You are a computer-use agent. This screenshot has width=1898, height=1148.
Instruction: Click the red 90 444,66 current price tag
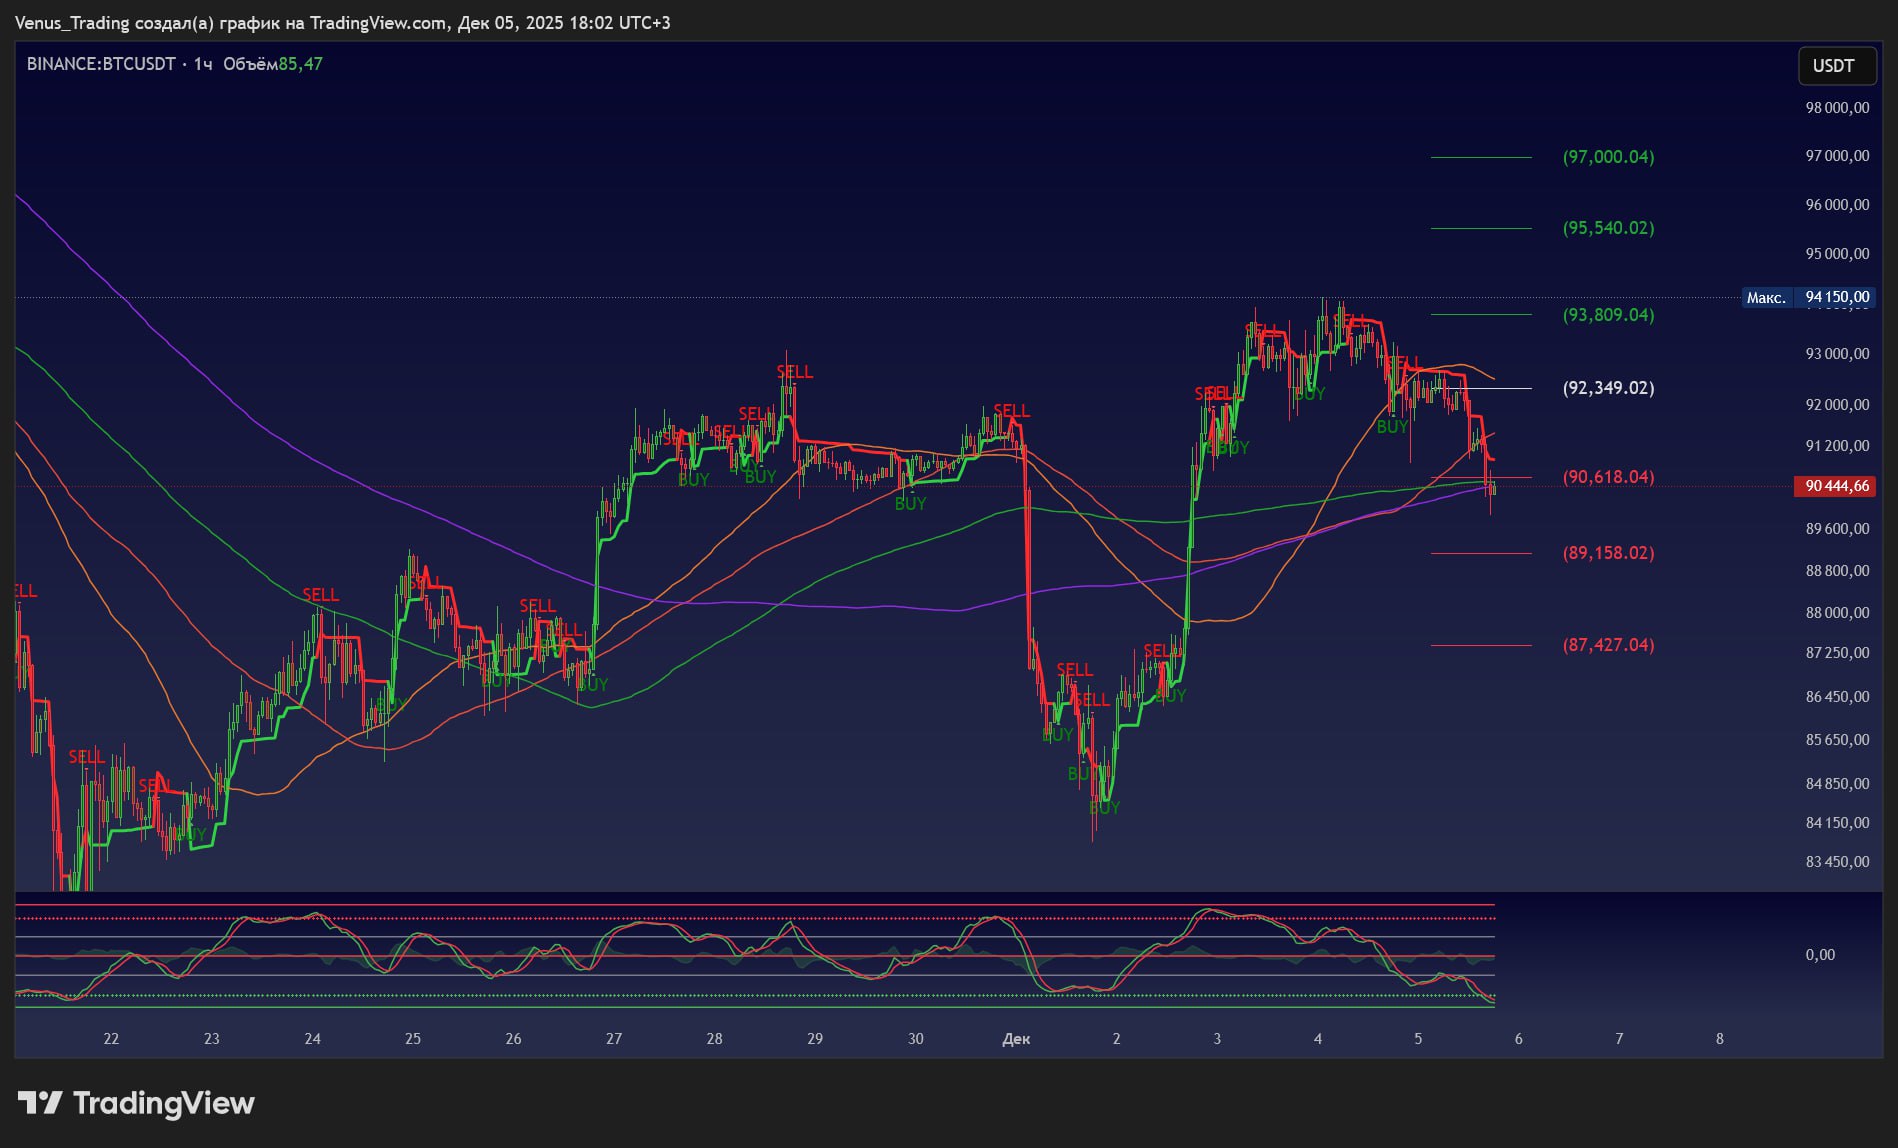pos(1836,486)
